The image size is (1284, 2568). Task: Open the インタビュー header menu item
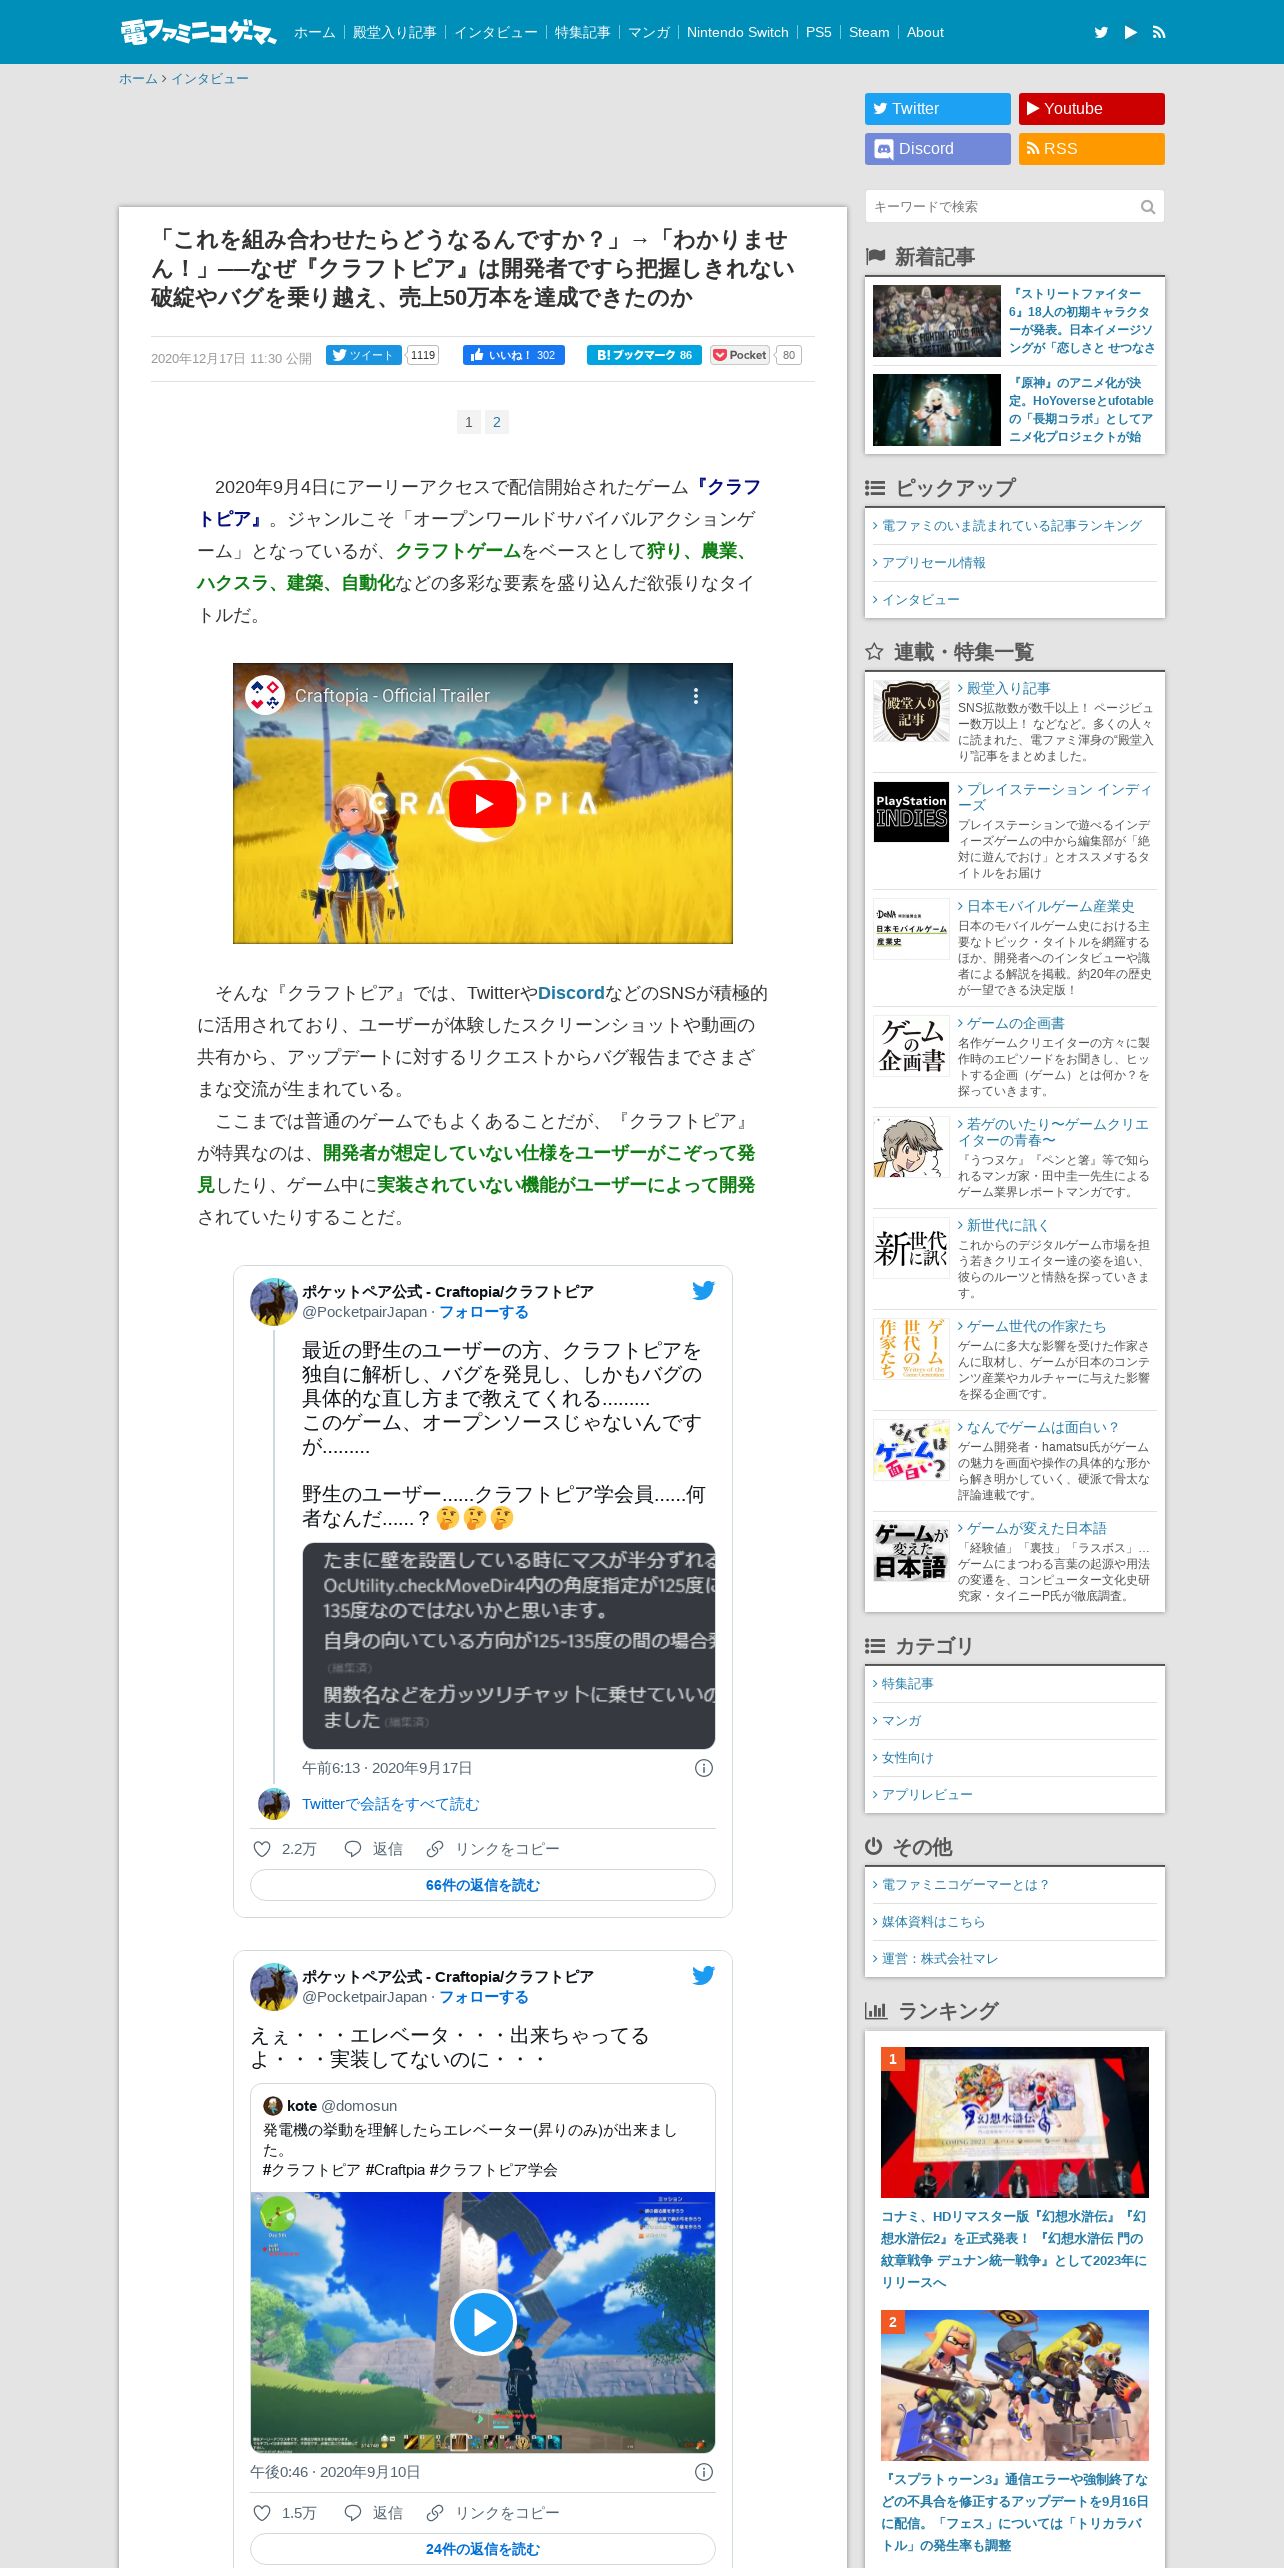[496, 32]
